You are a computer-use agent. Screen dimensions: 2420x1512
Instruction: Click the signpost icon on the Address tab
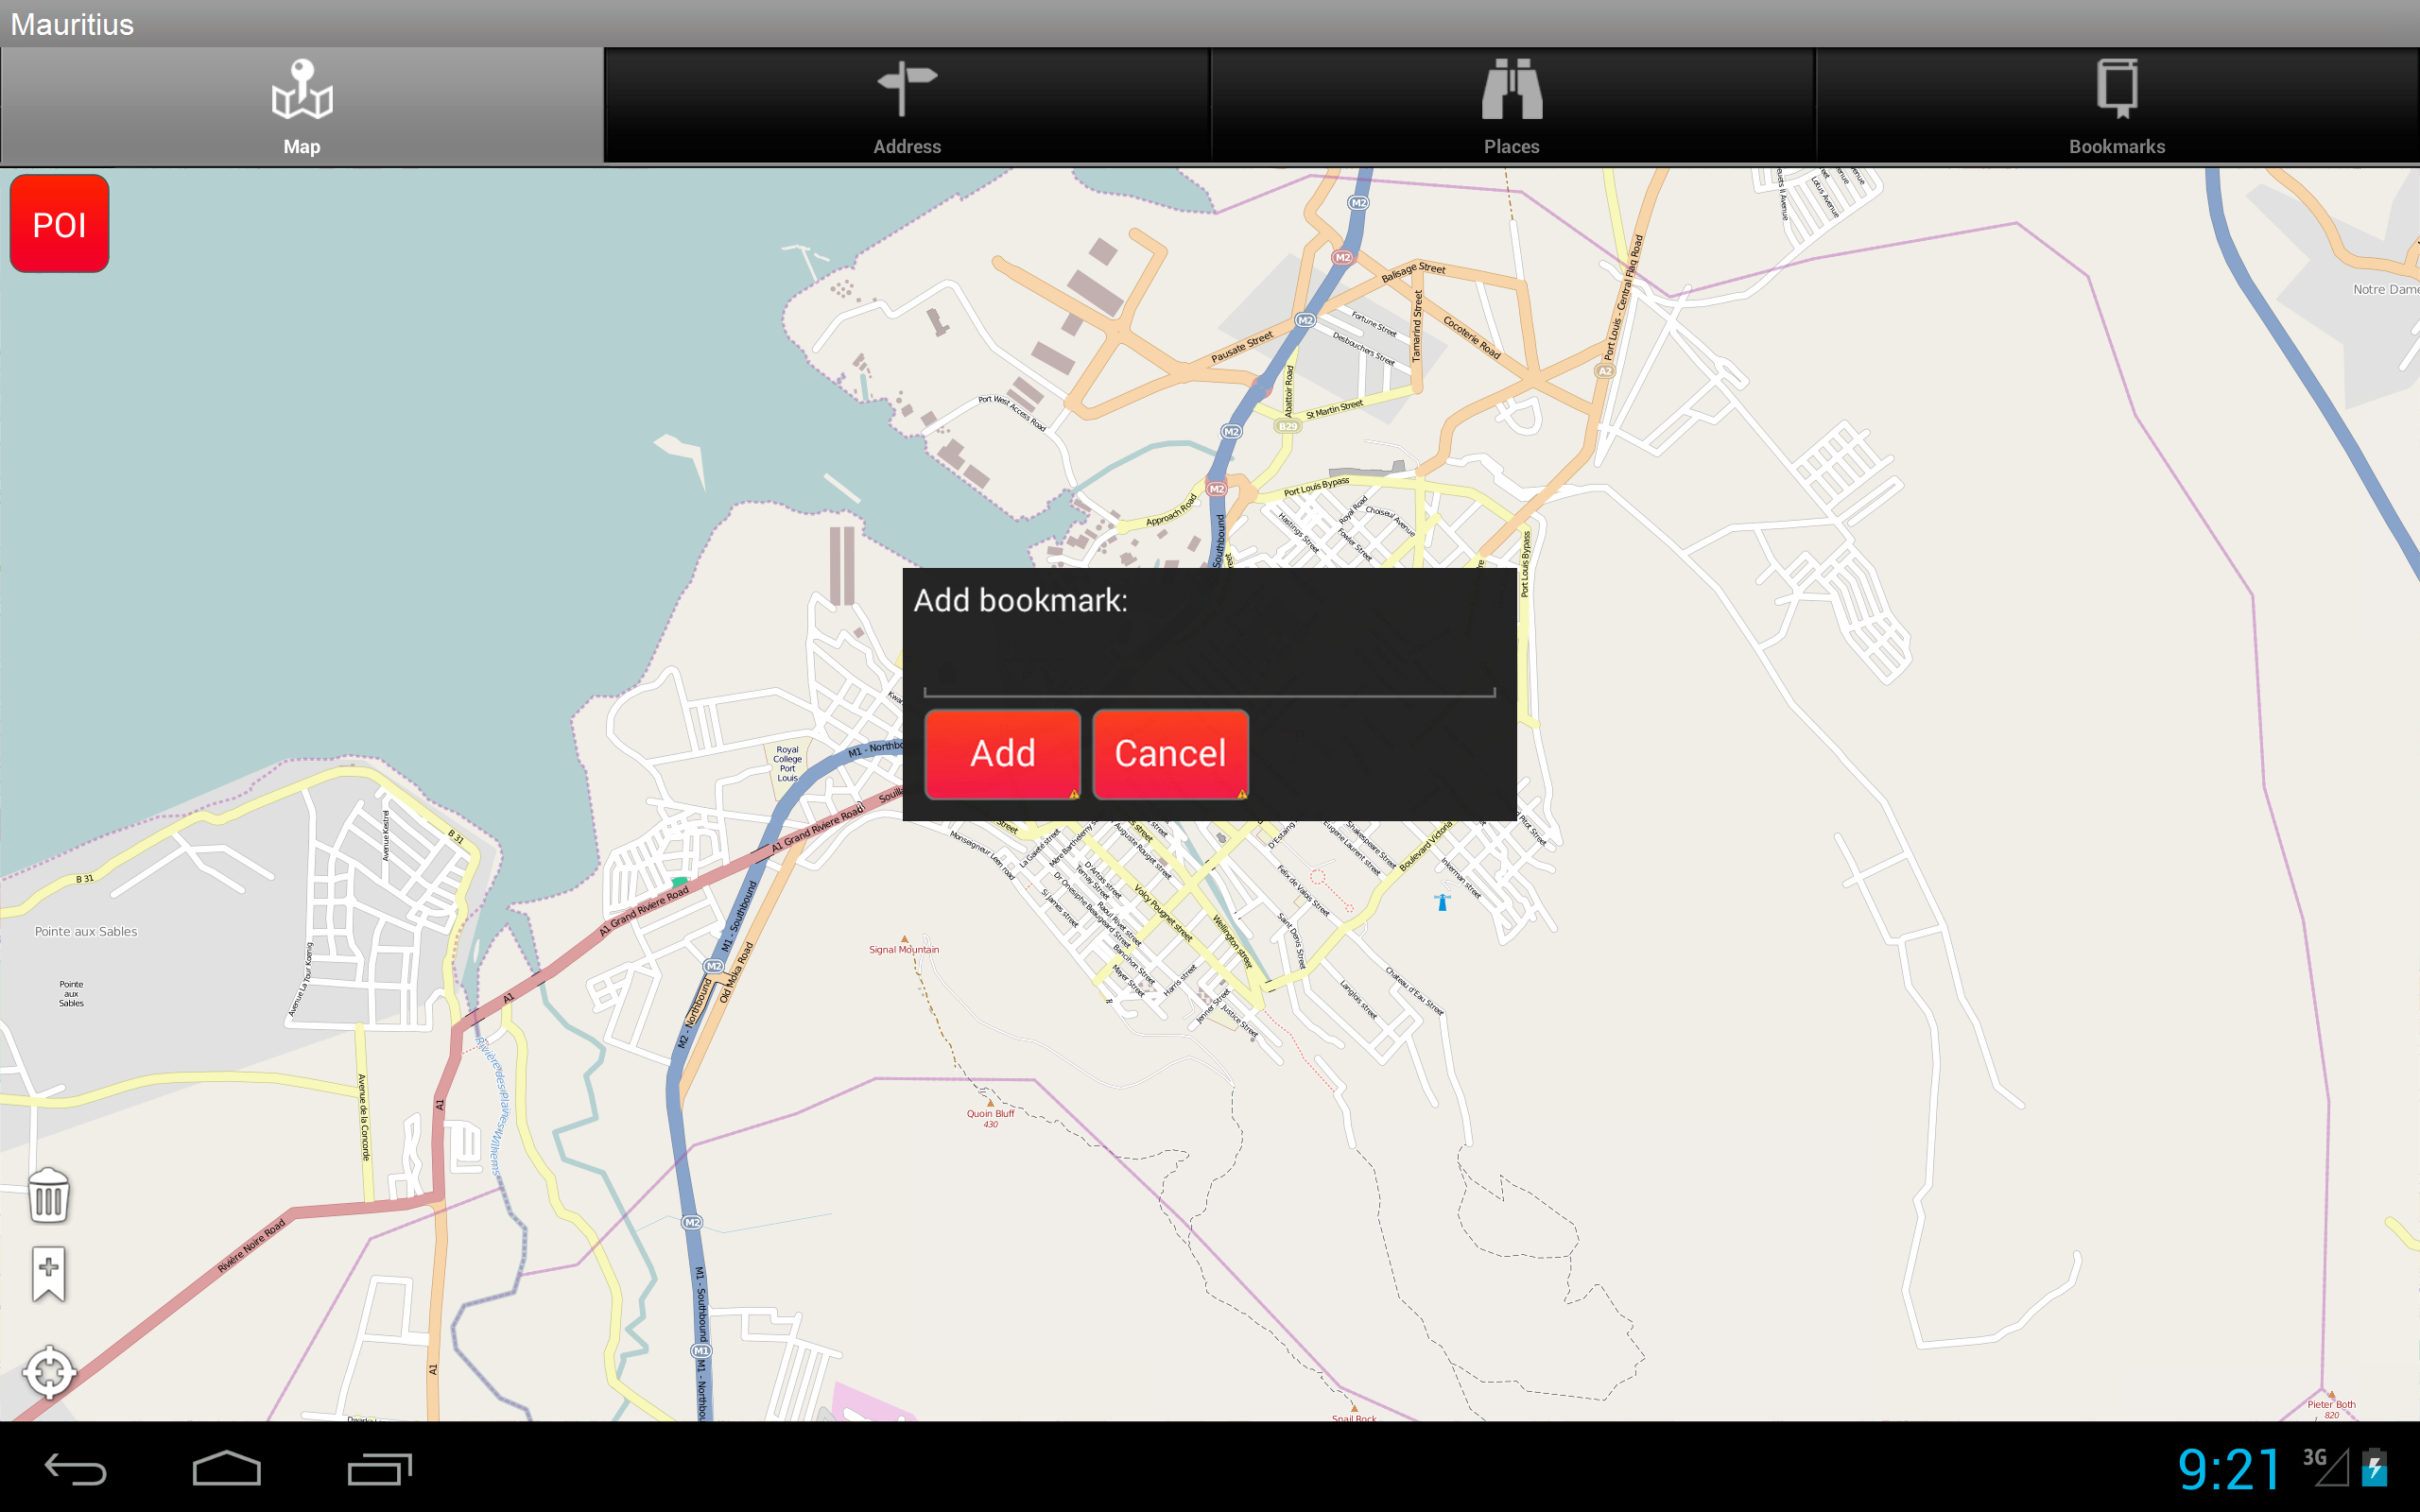[x=906, y=88]
